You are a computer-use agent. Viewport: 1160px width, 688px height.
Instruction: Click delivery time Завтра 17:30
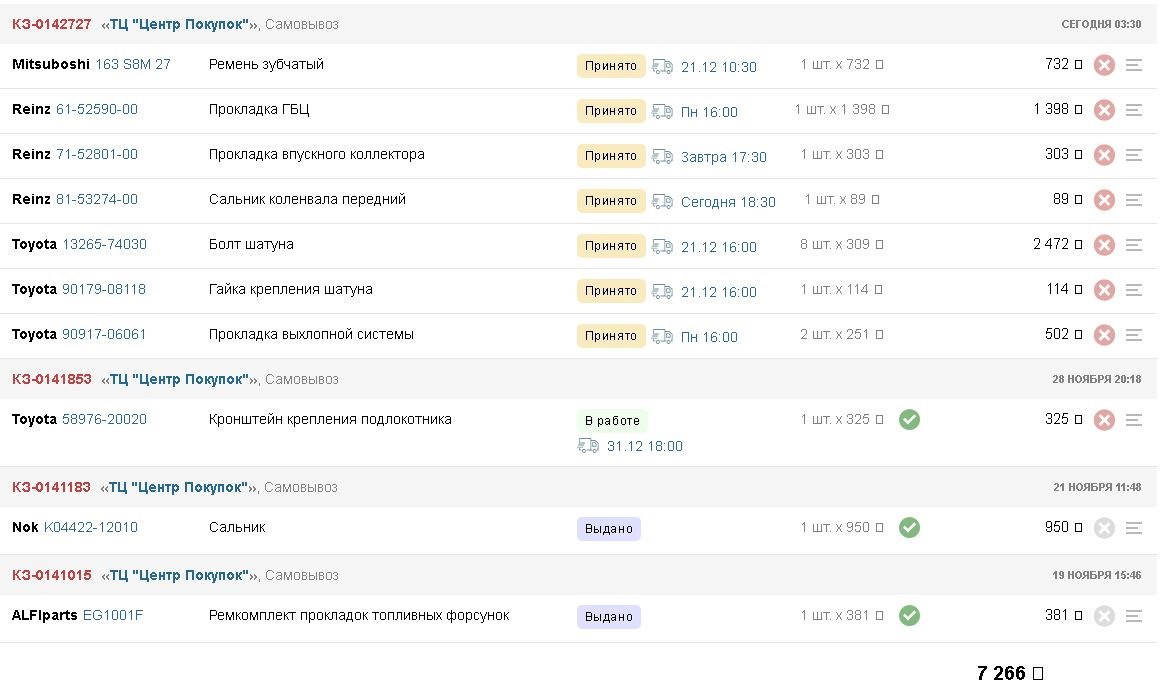pos(724,157)
